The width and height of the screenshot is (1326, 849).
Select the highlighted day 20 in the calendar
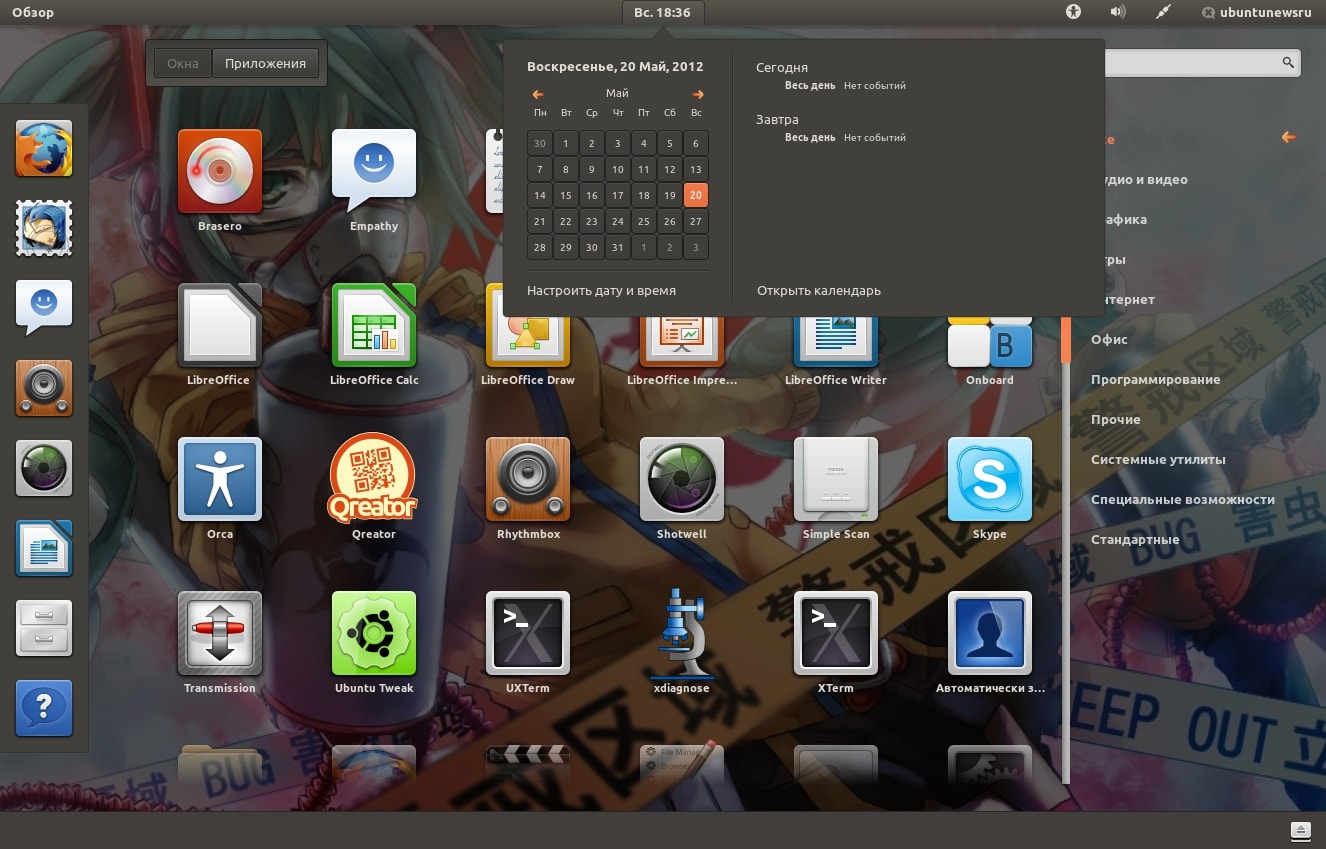coord(696,195)
